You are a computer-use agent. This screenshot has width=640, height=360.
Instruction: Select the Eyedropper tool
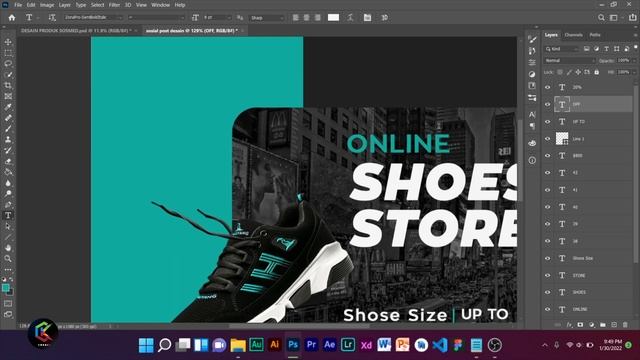(x=8, y=107)
